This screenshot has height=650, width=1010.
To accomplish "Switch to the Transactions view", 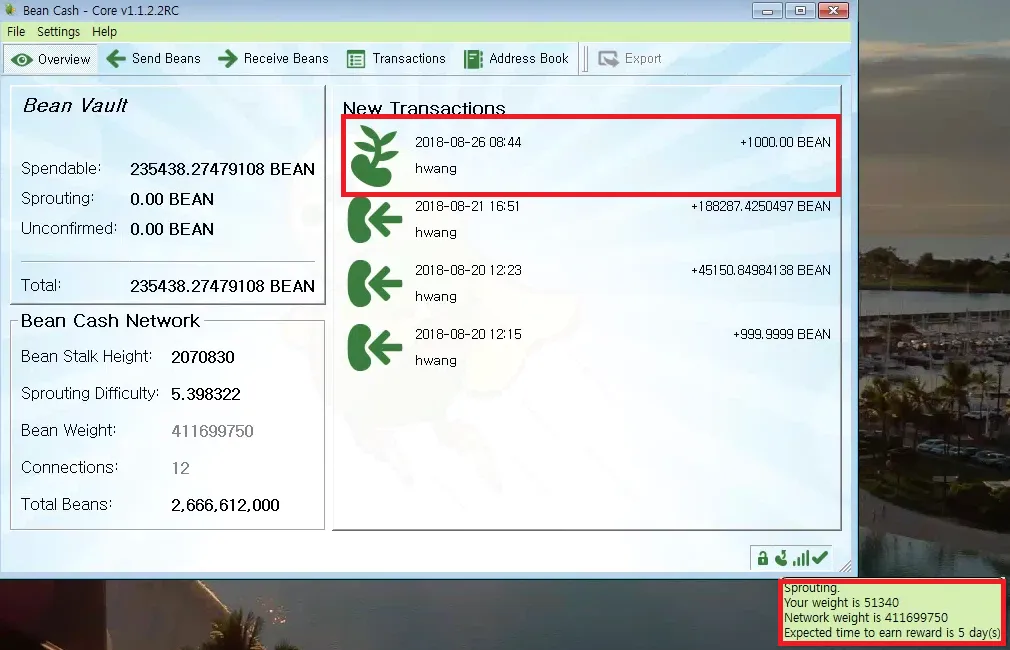I will click(396, 59).
